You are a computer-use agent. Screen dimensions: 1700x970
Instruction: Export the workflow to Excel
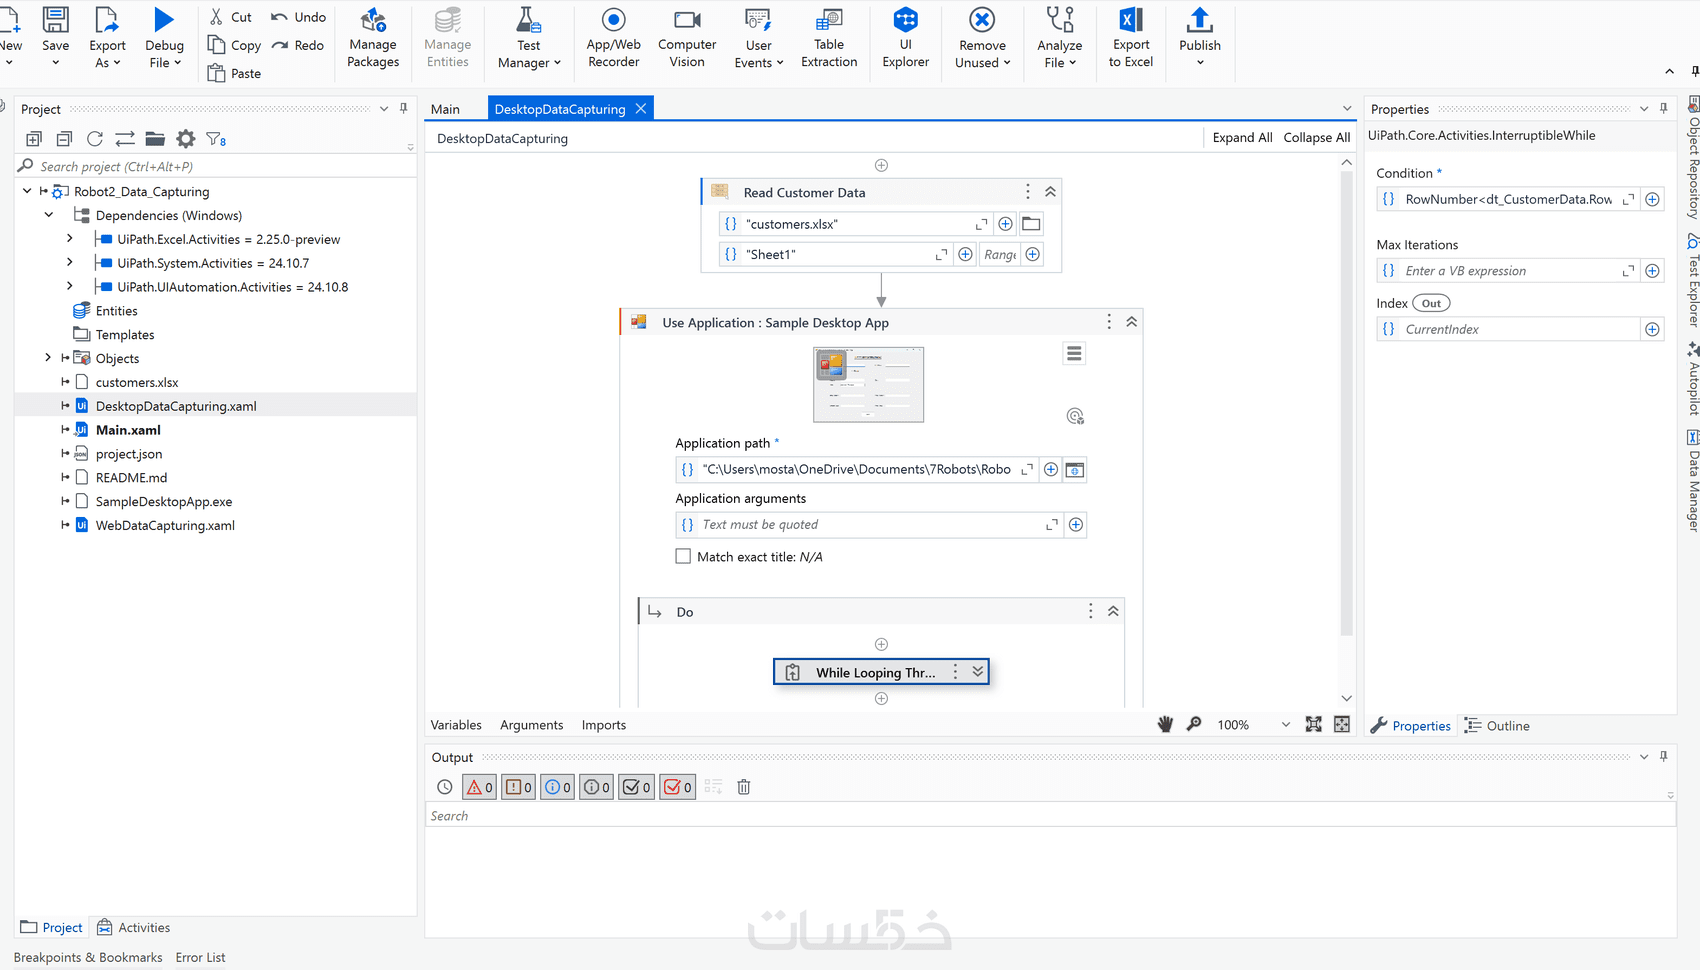pos(1130,37)
